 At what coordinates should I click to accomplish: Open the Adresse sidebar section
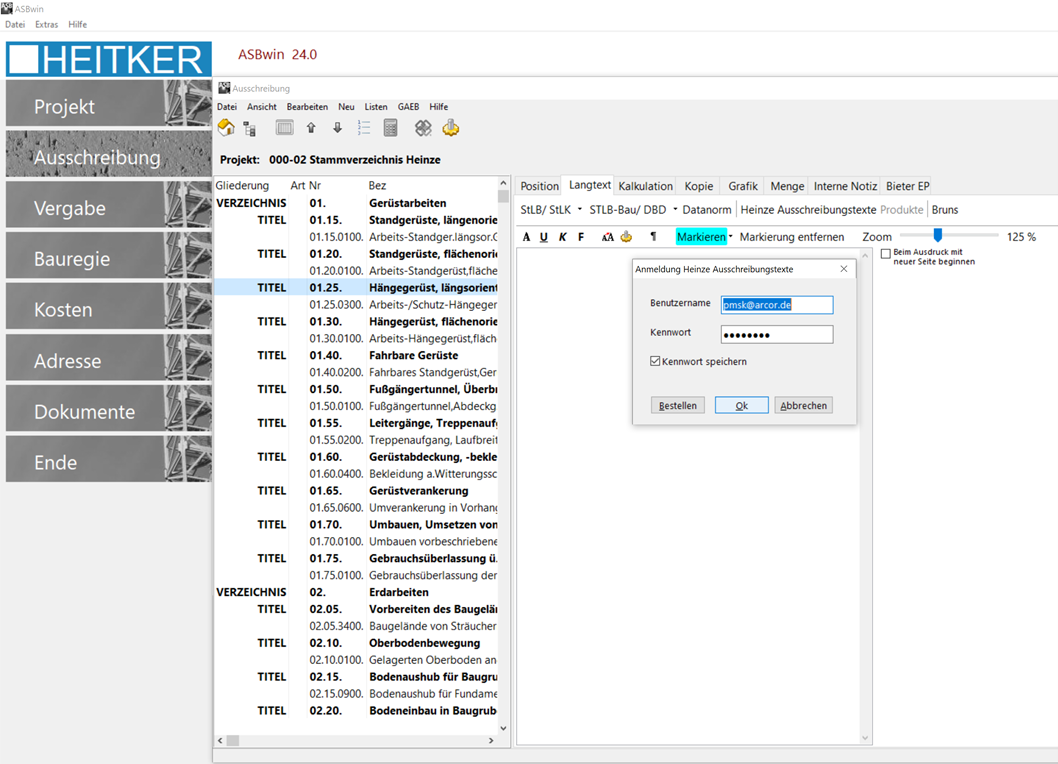(x=109, y=358)
